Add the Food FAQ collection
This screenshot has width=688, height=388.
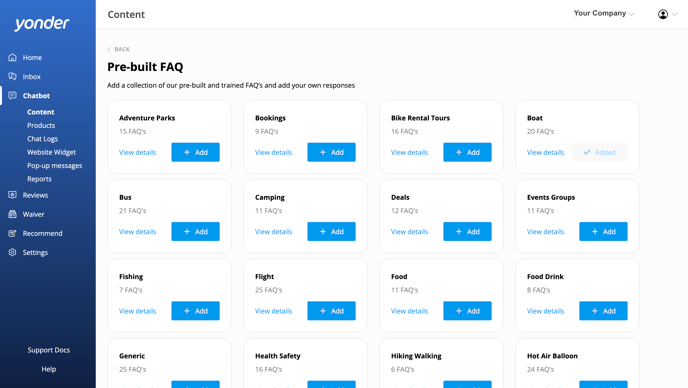pos(467,311)
